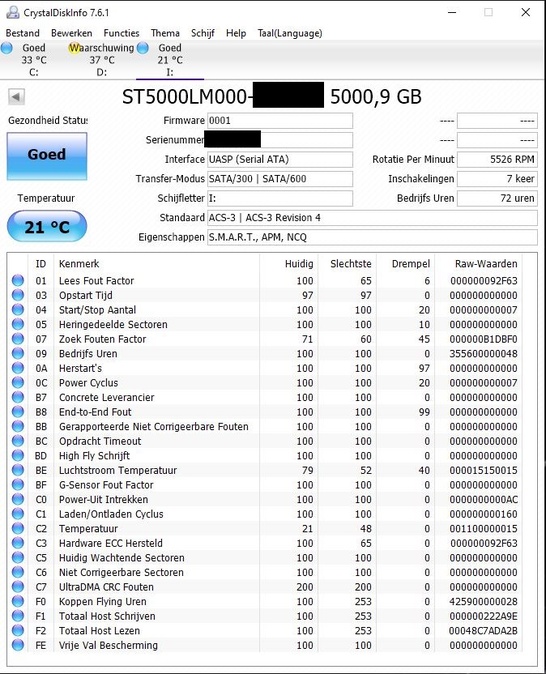Click the blue Goed health status button
The image size is (546, 674).
point(47,156)
